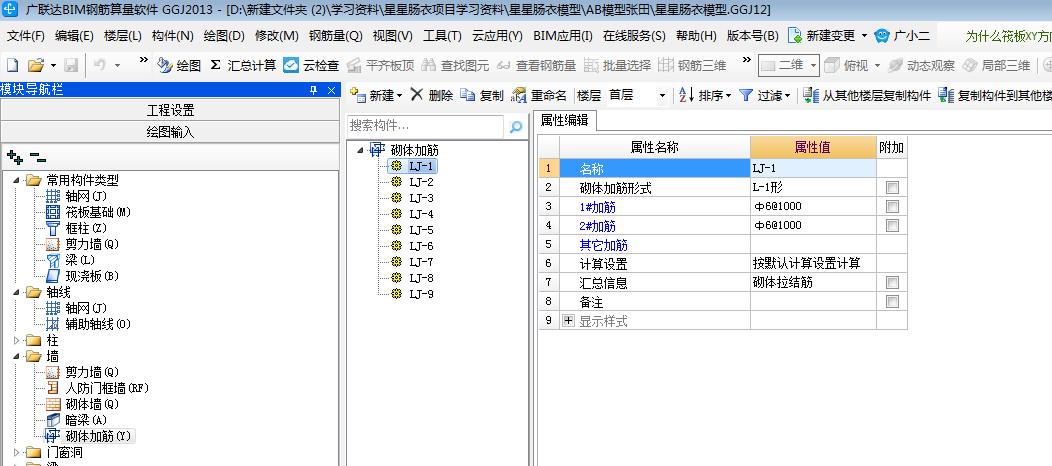
Task: Click 从其他楼层复制构件 button
Action: tap(867, 96)
